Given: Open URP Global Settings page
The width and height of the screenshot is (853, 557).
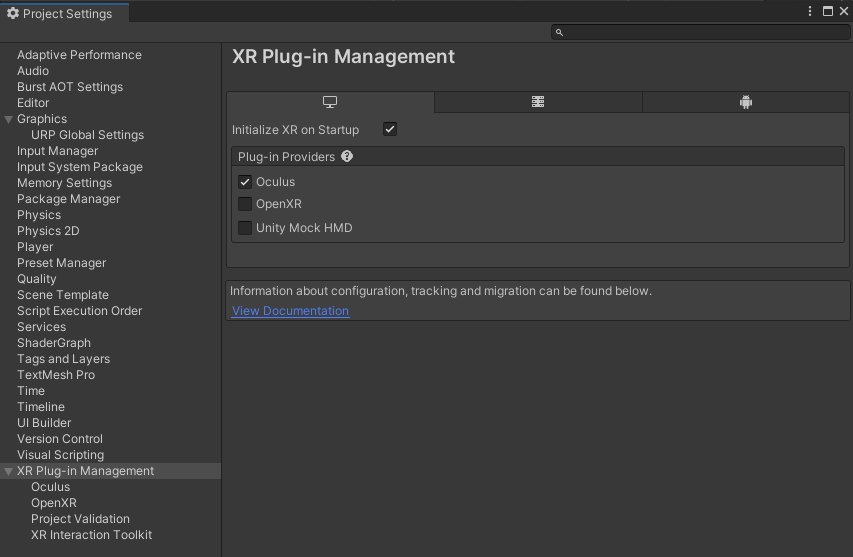Looking at the screenshot, I should point(87,135).
